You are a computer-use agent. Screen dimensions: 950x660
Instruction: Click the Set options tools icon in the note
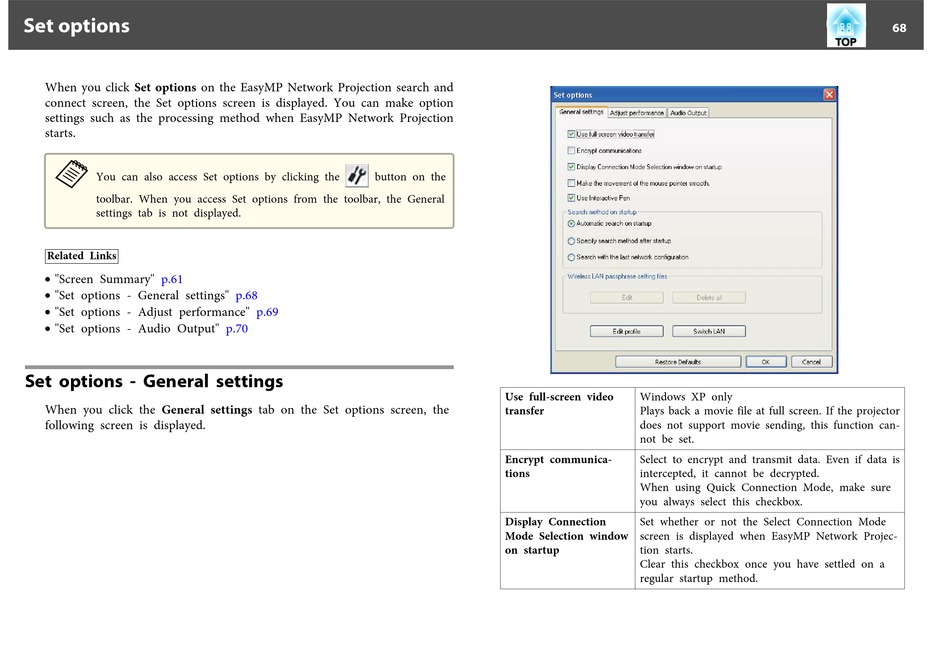(x=357, y=176)
